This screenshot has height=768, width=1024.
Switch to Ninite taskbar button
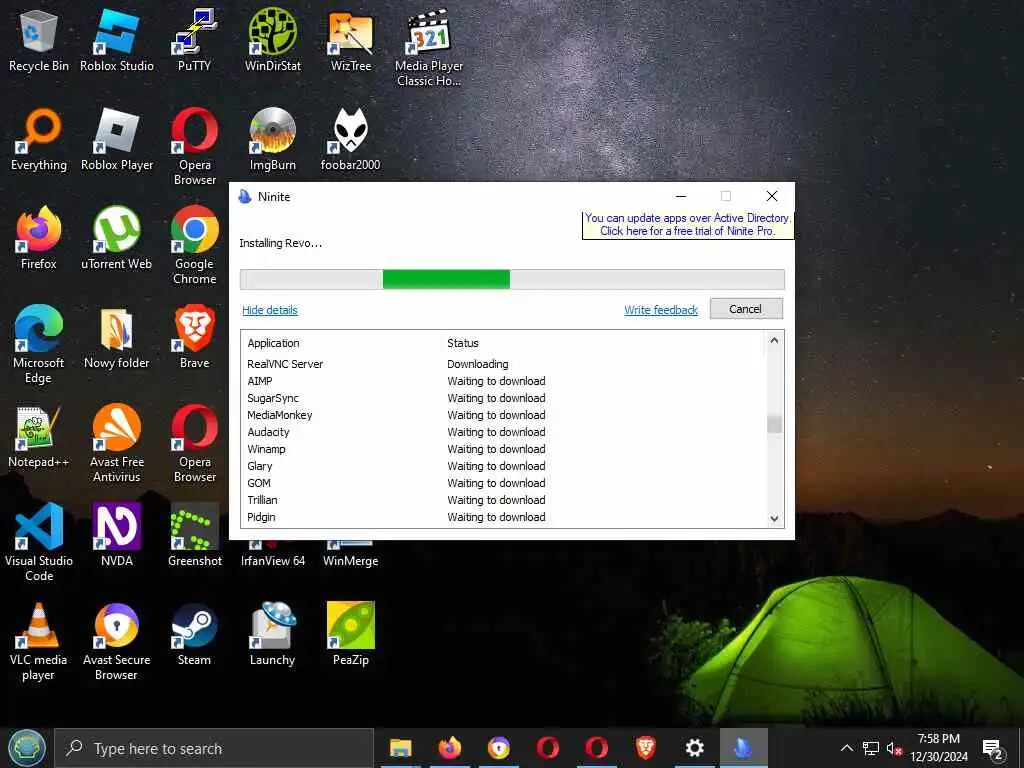(x=743, y=748)
